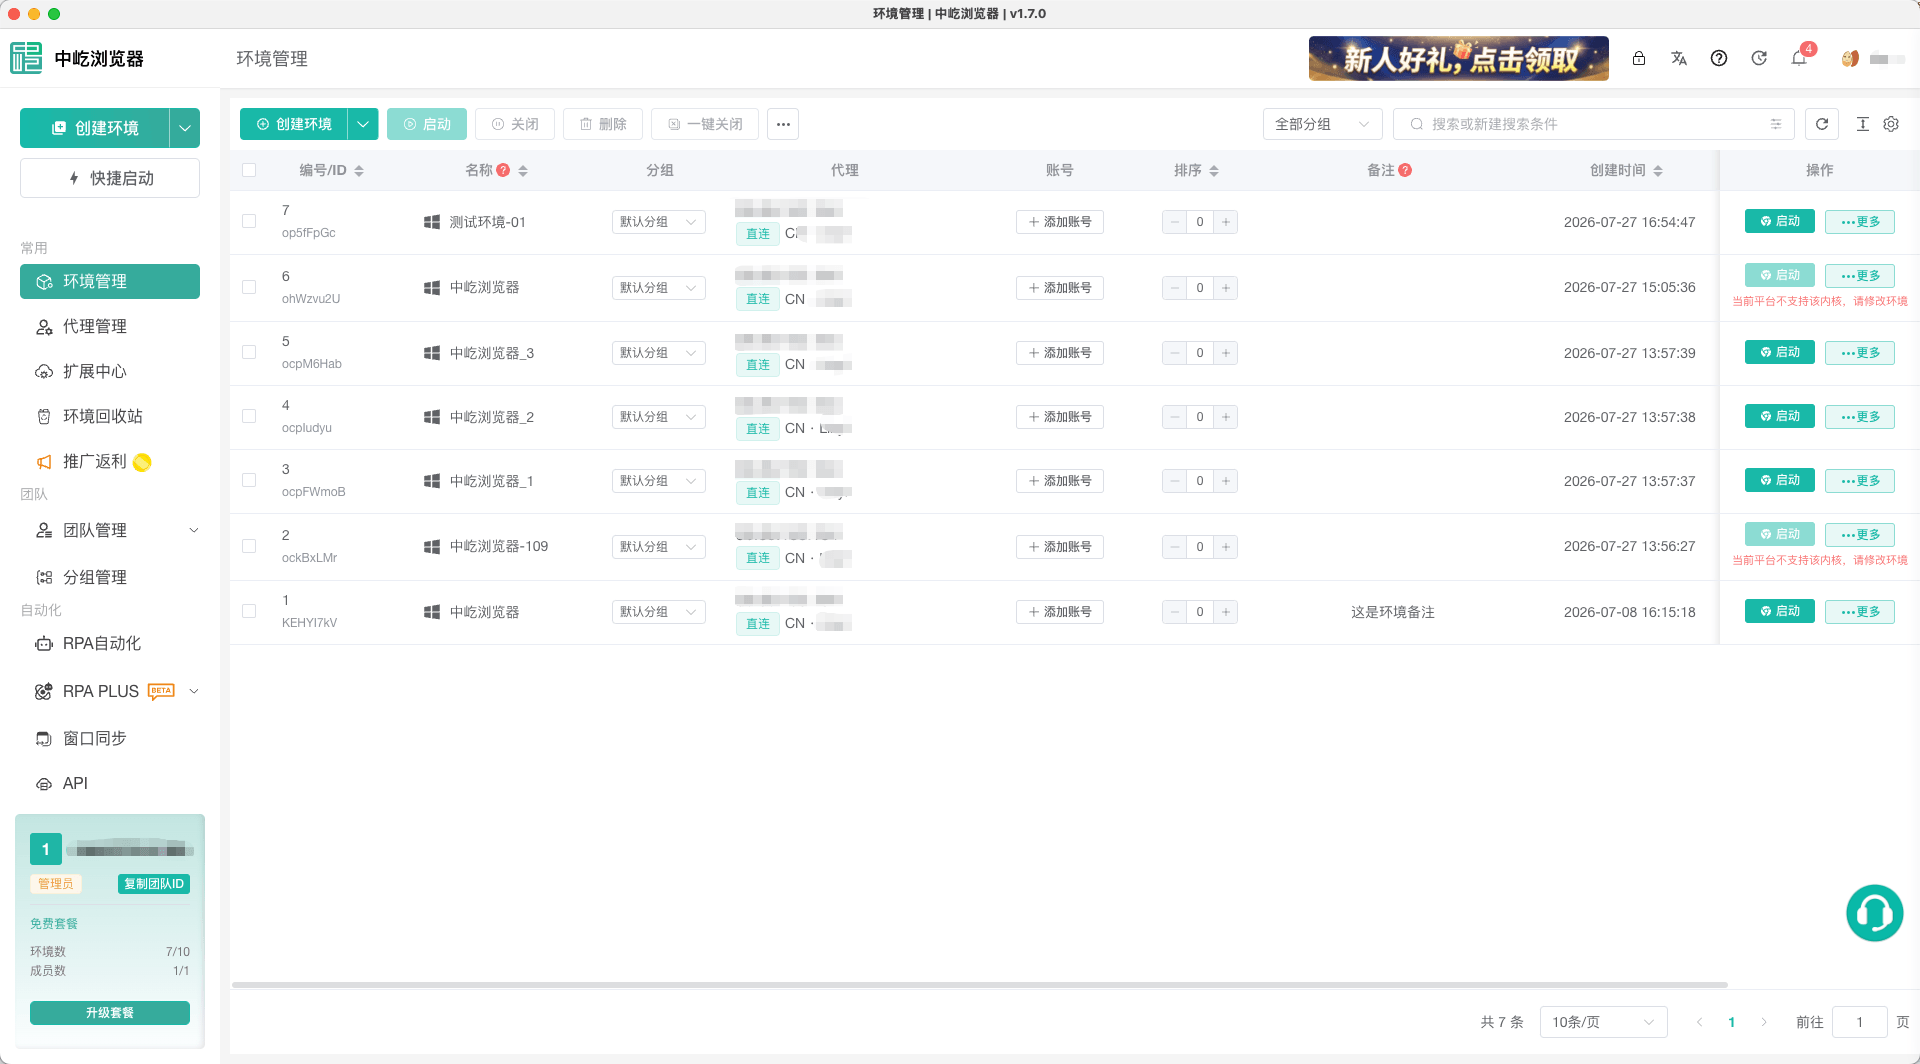Open 环境回收站 in the sidebar
The width and height of the screenshot is (1920, 1064).
click(x=110, y=416)
